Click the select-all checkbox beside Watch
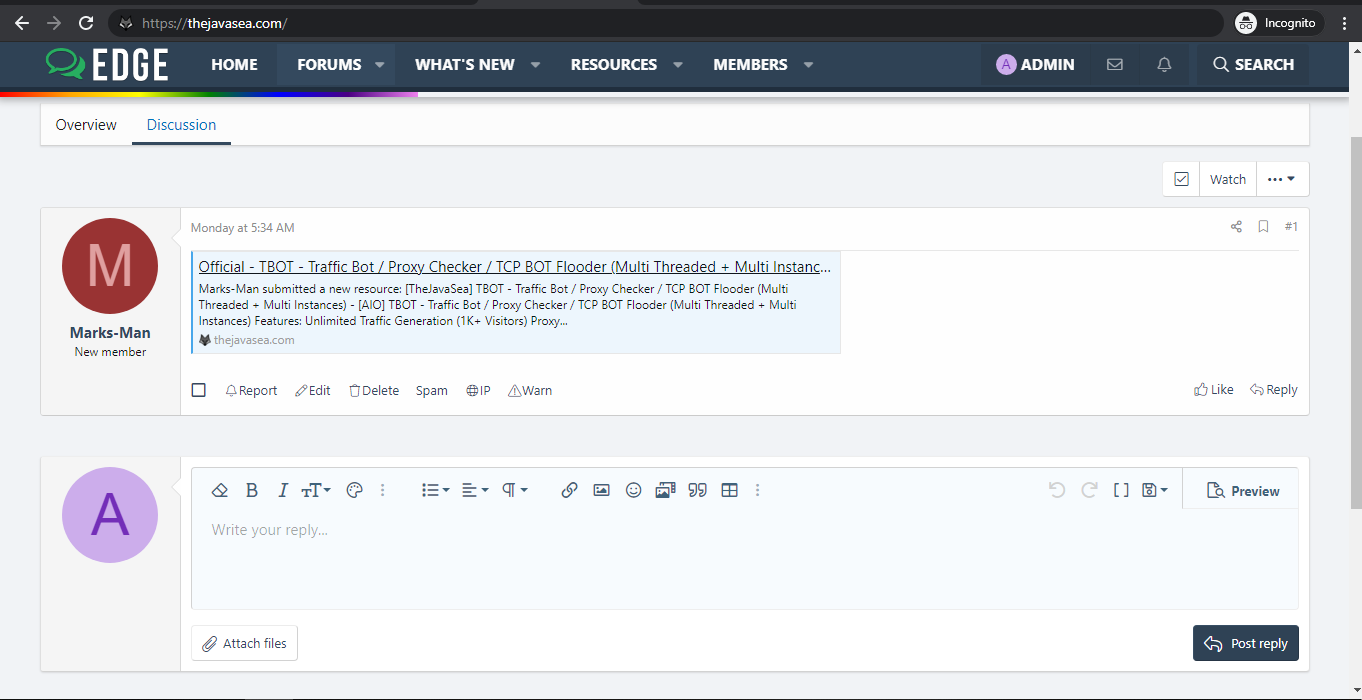Screen dimensions: 1362x700 (x=1181, y=179)
